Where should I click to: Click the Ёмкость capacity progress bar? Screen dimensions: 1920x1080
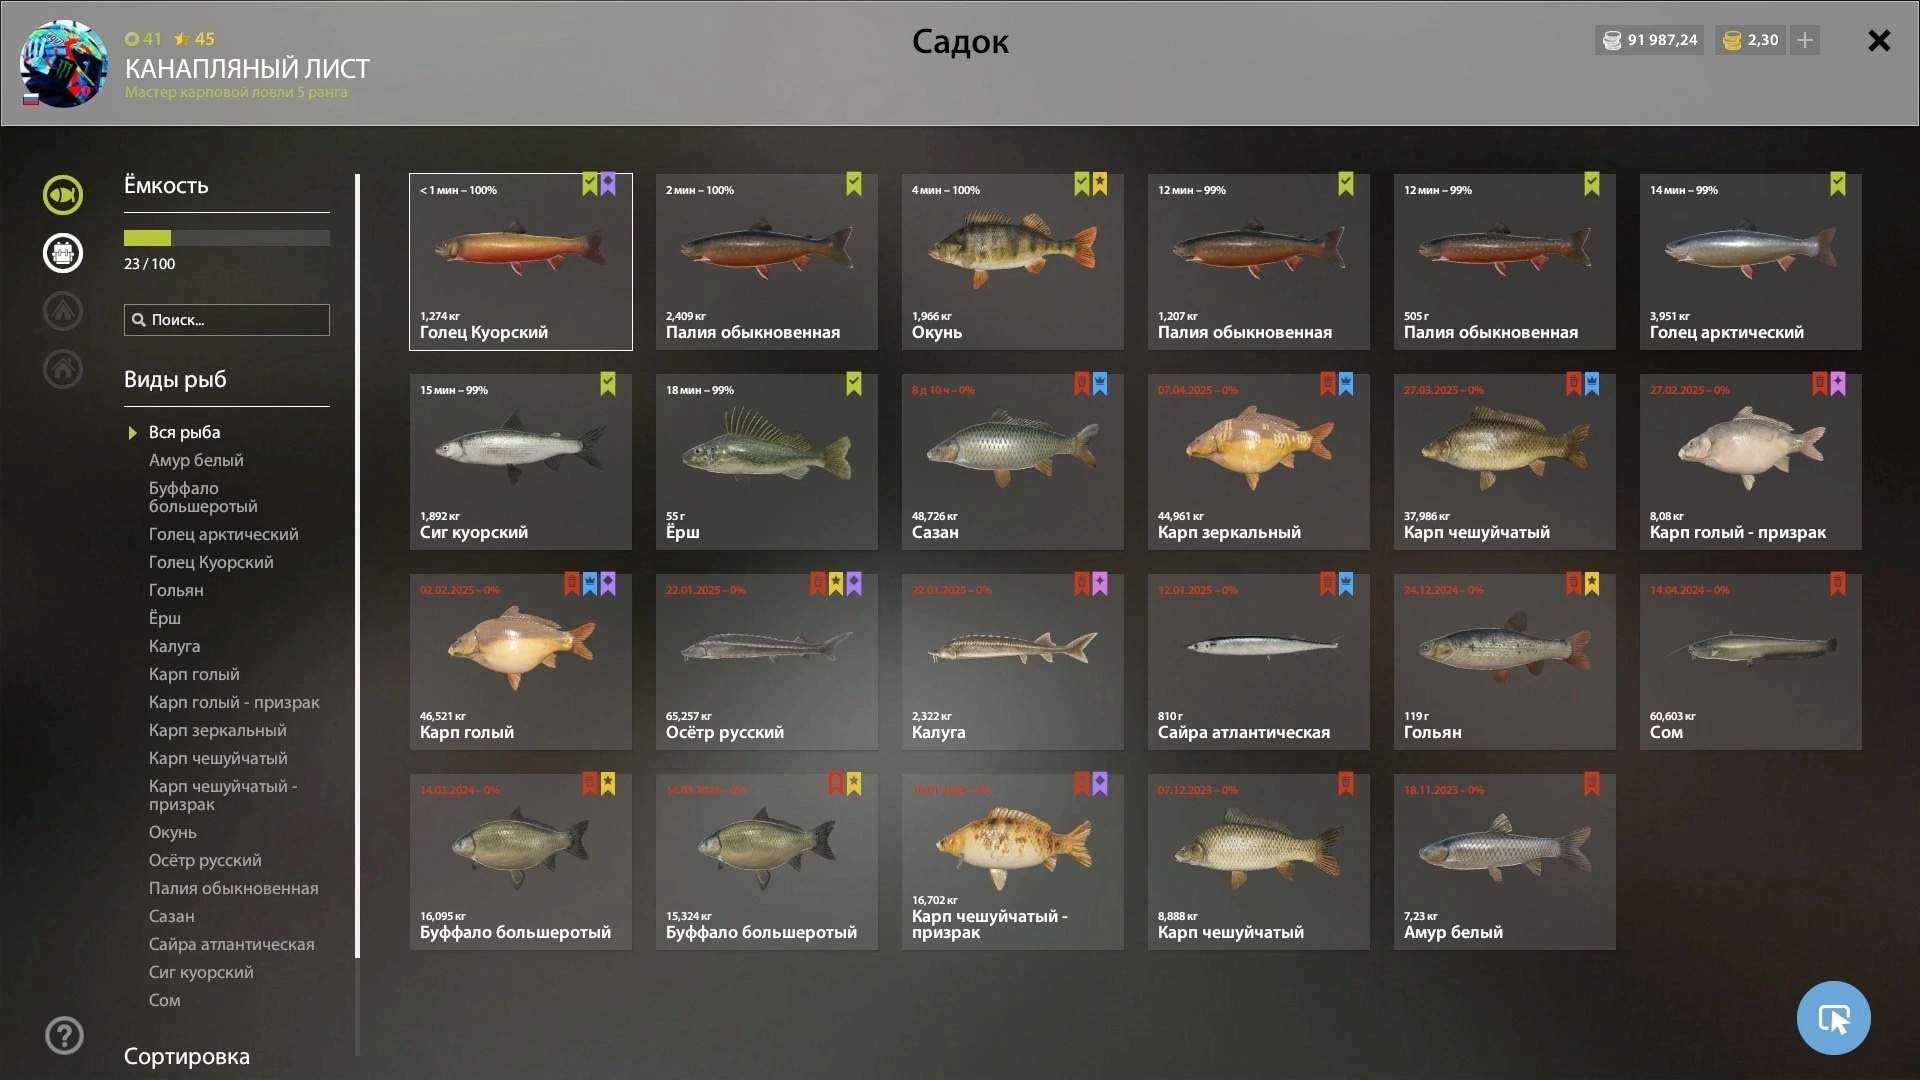[x=227, y=238]
